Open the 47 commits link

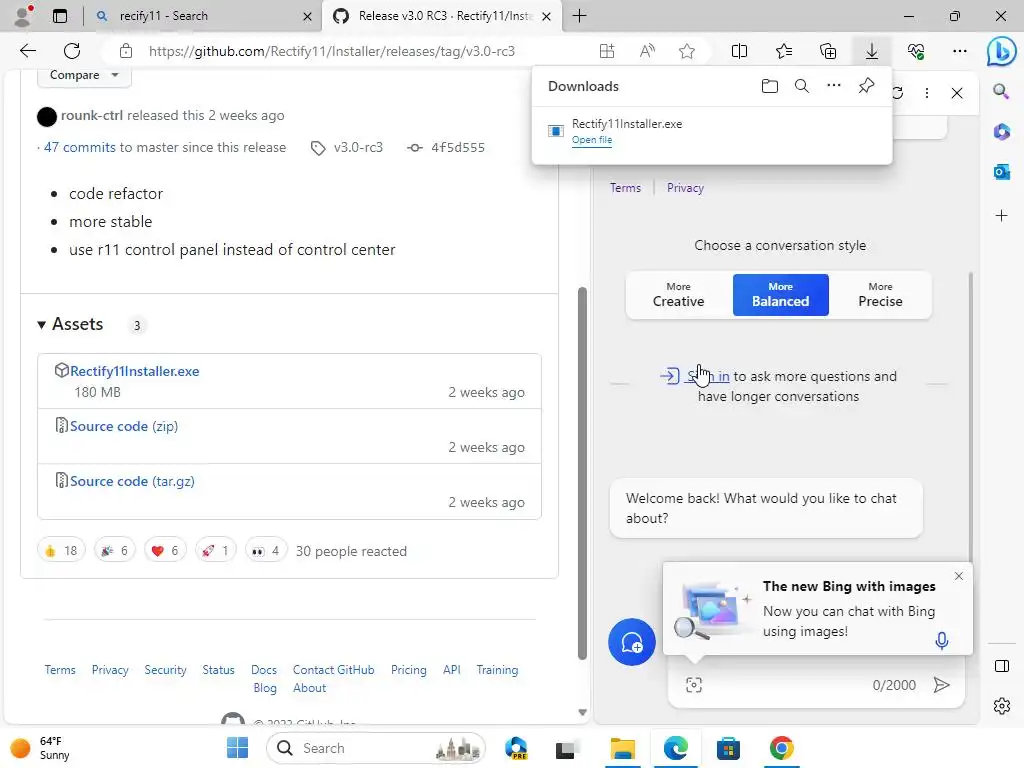80,148
